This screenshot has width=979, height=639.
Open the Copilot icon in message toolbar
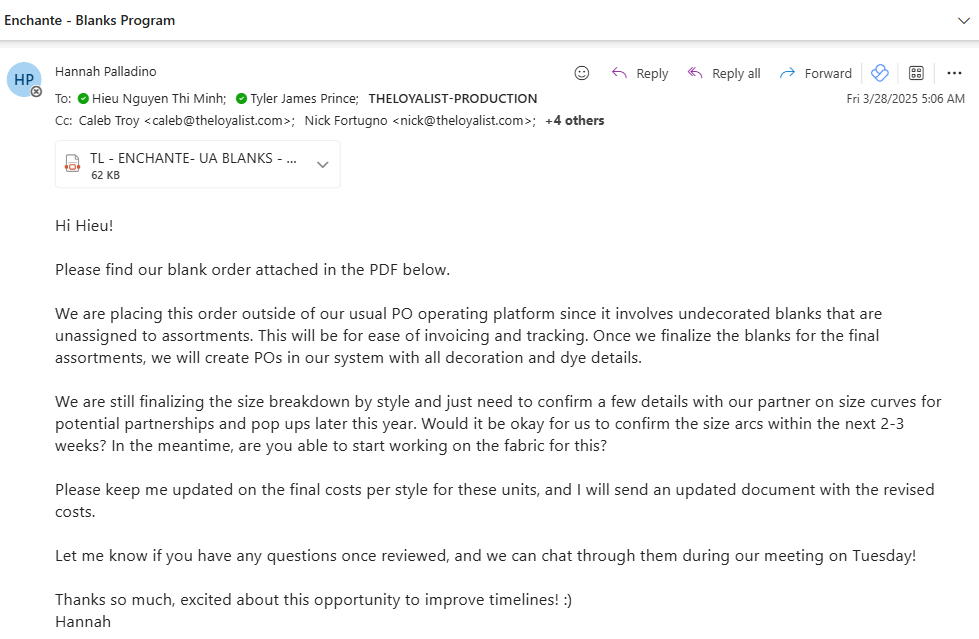[879, 73]
